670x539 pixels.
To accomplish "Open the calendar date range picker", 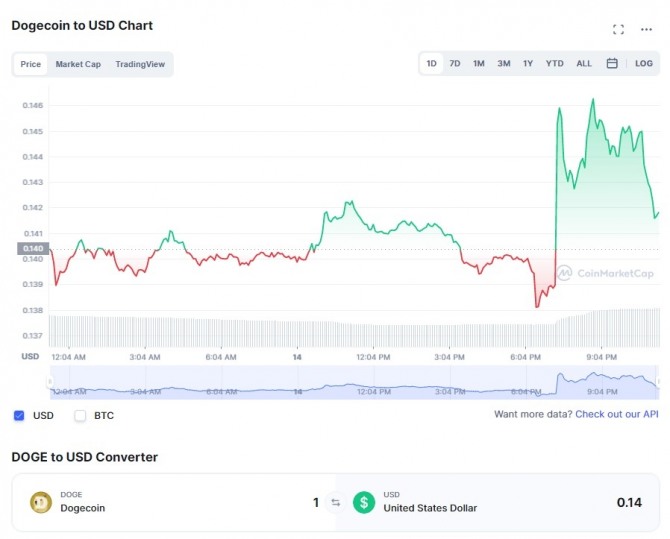I will coord(612,64).
